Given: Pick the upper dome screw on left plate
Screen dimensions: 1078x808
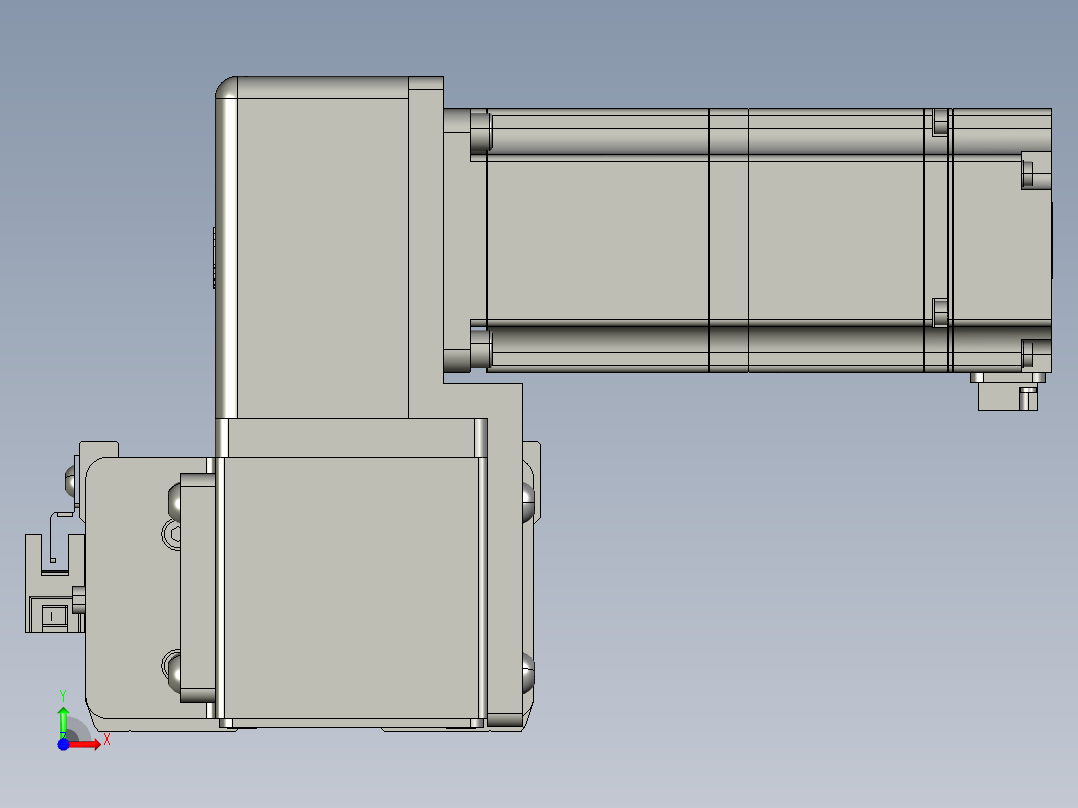Looking at the screenshot, I should pyautogui.click(x=175, y=500).
